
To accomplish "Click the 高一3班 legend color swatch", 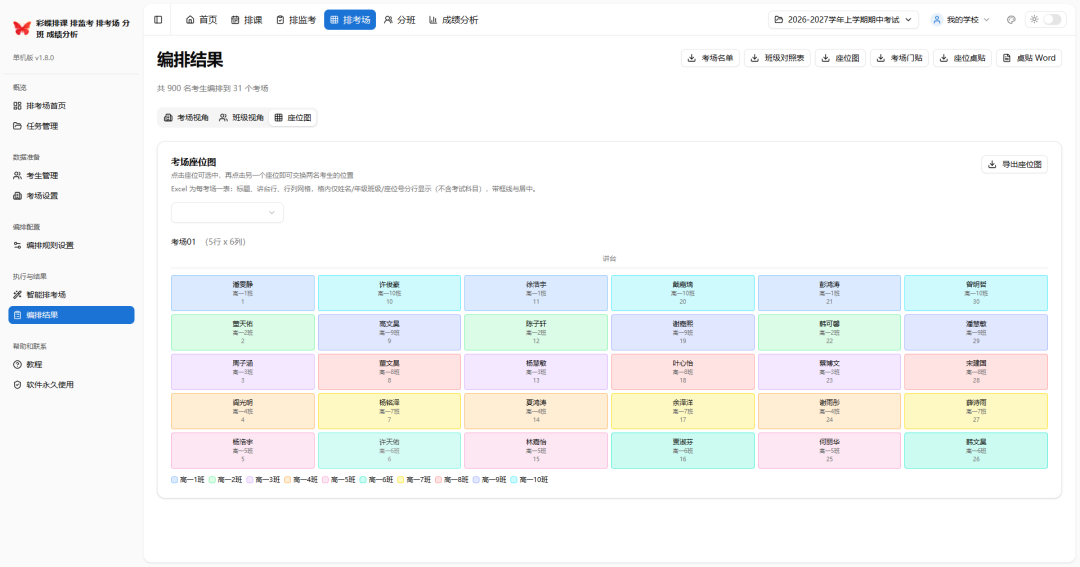I will click(250, 480).
